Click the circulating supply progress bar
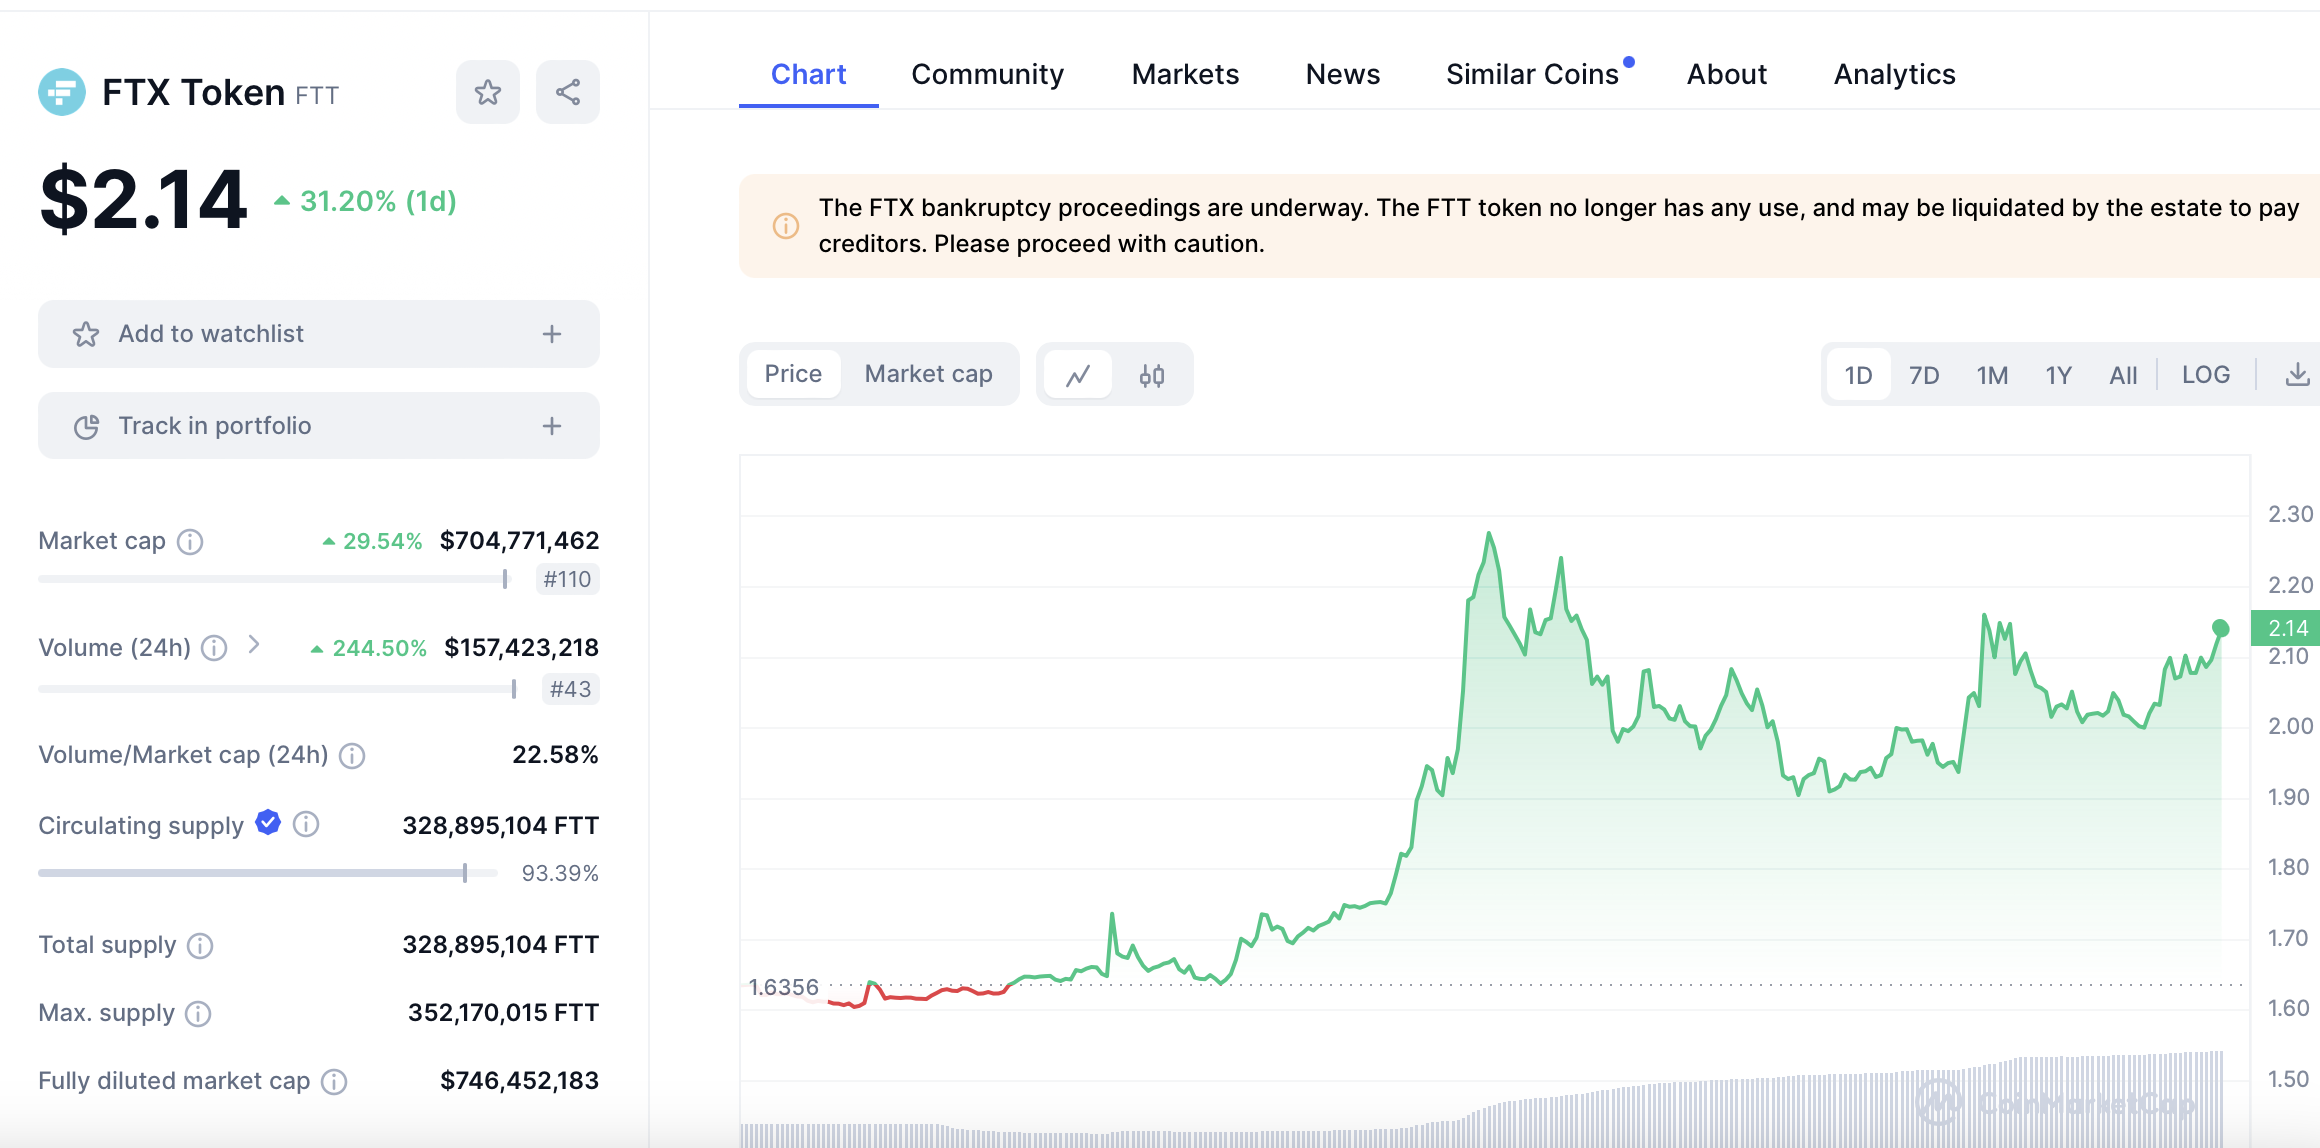 [x=267, y=873]
